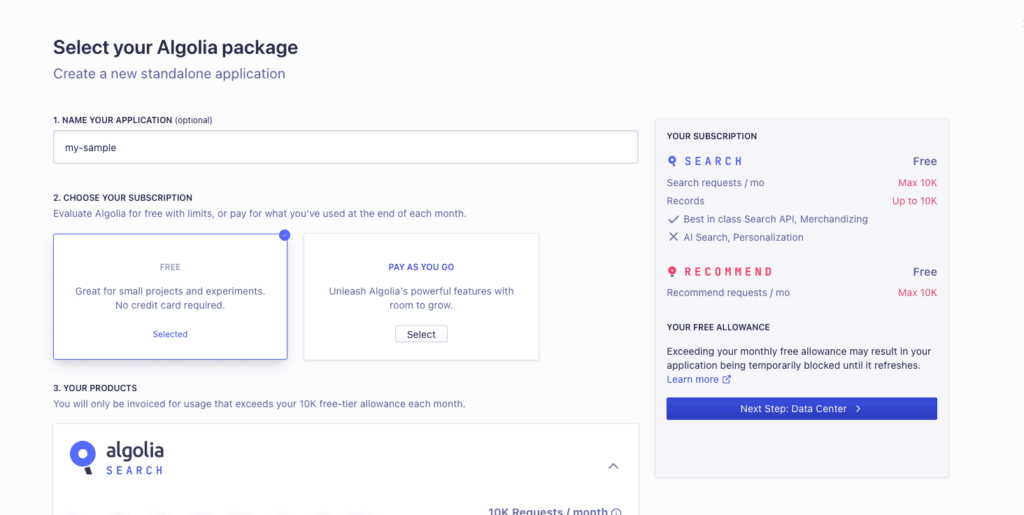Click the checkmark beside Best in class Search API
1024x515 pixels.
click(x=673, y=219)
